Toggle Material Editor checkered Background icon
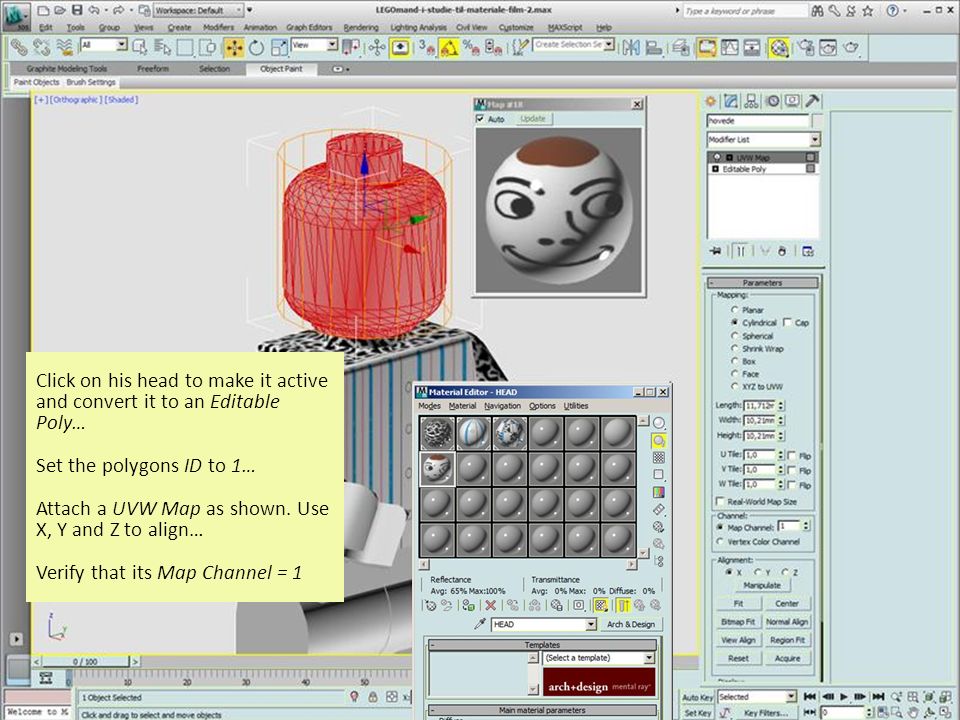The width and height of the screenshot is (960, 720). [659, 457]
